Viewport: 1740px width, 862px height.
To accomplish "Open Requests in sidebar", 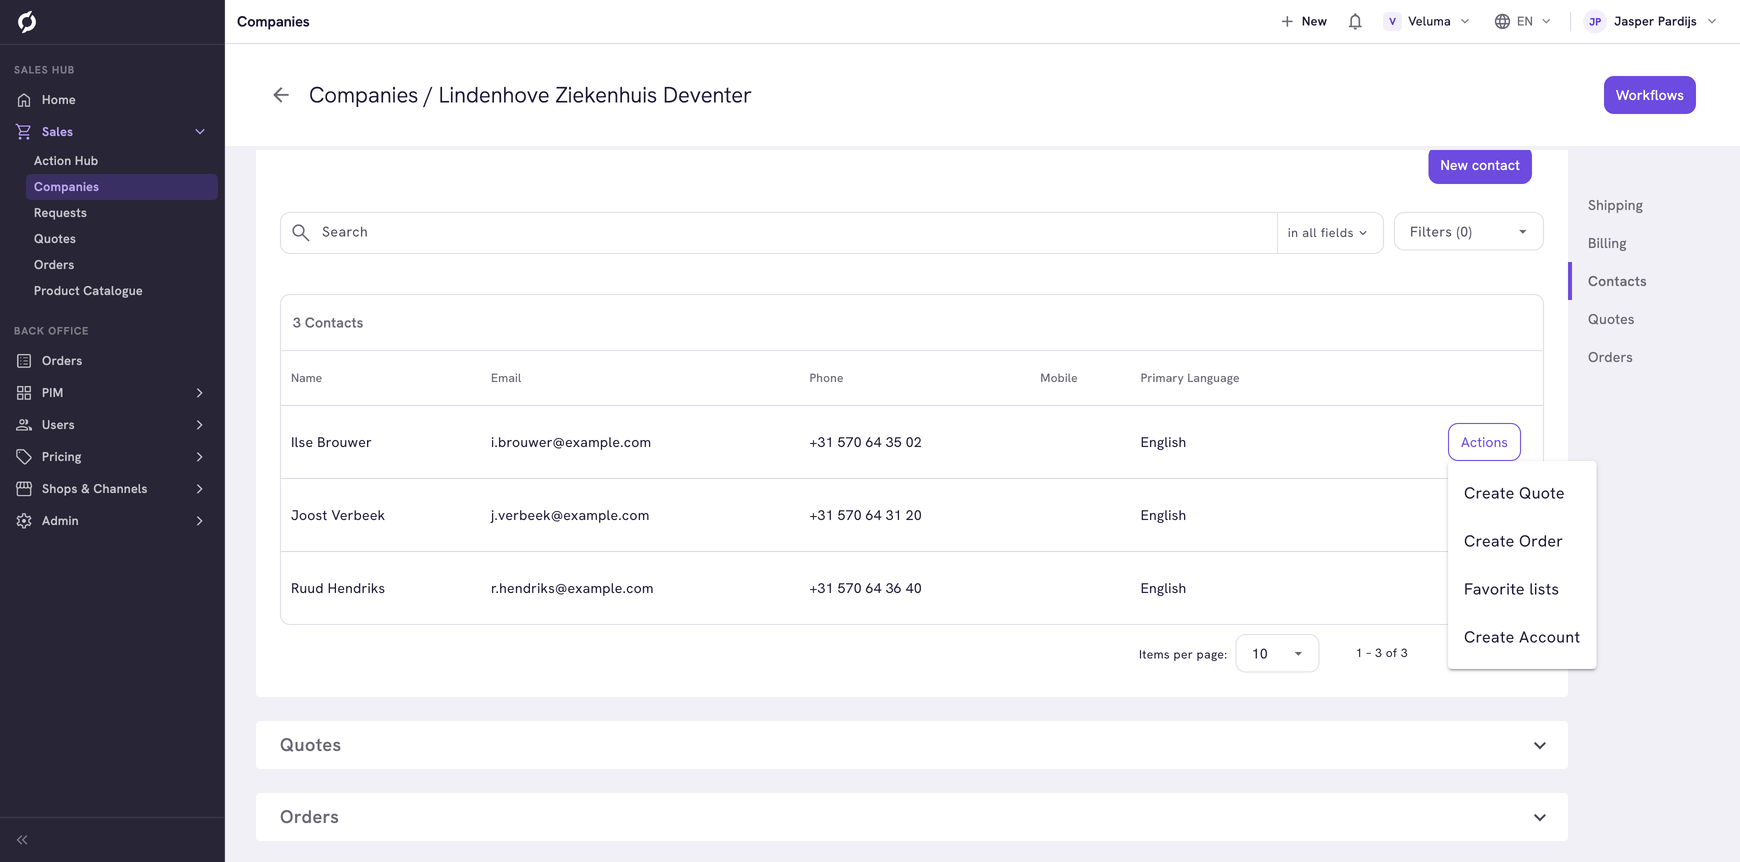I will [121, 213].
